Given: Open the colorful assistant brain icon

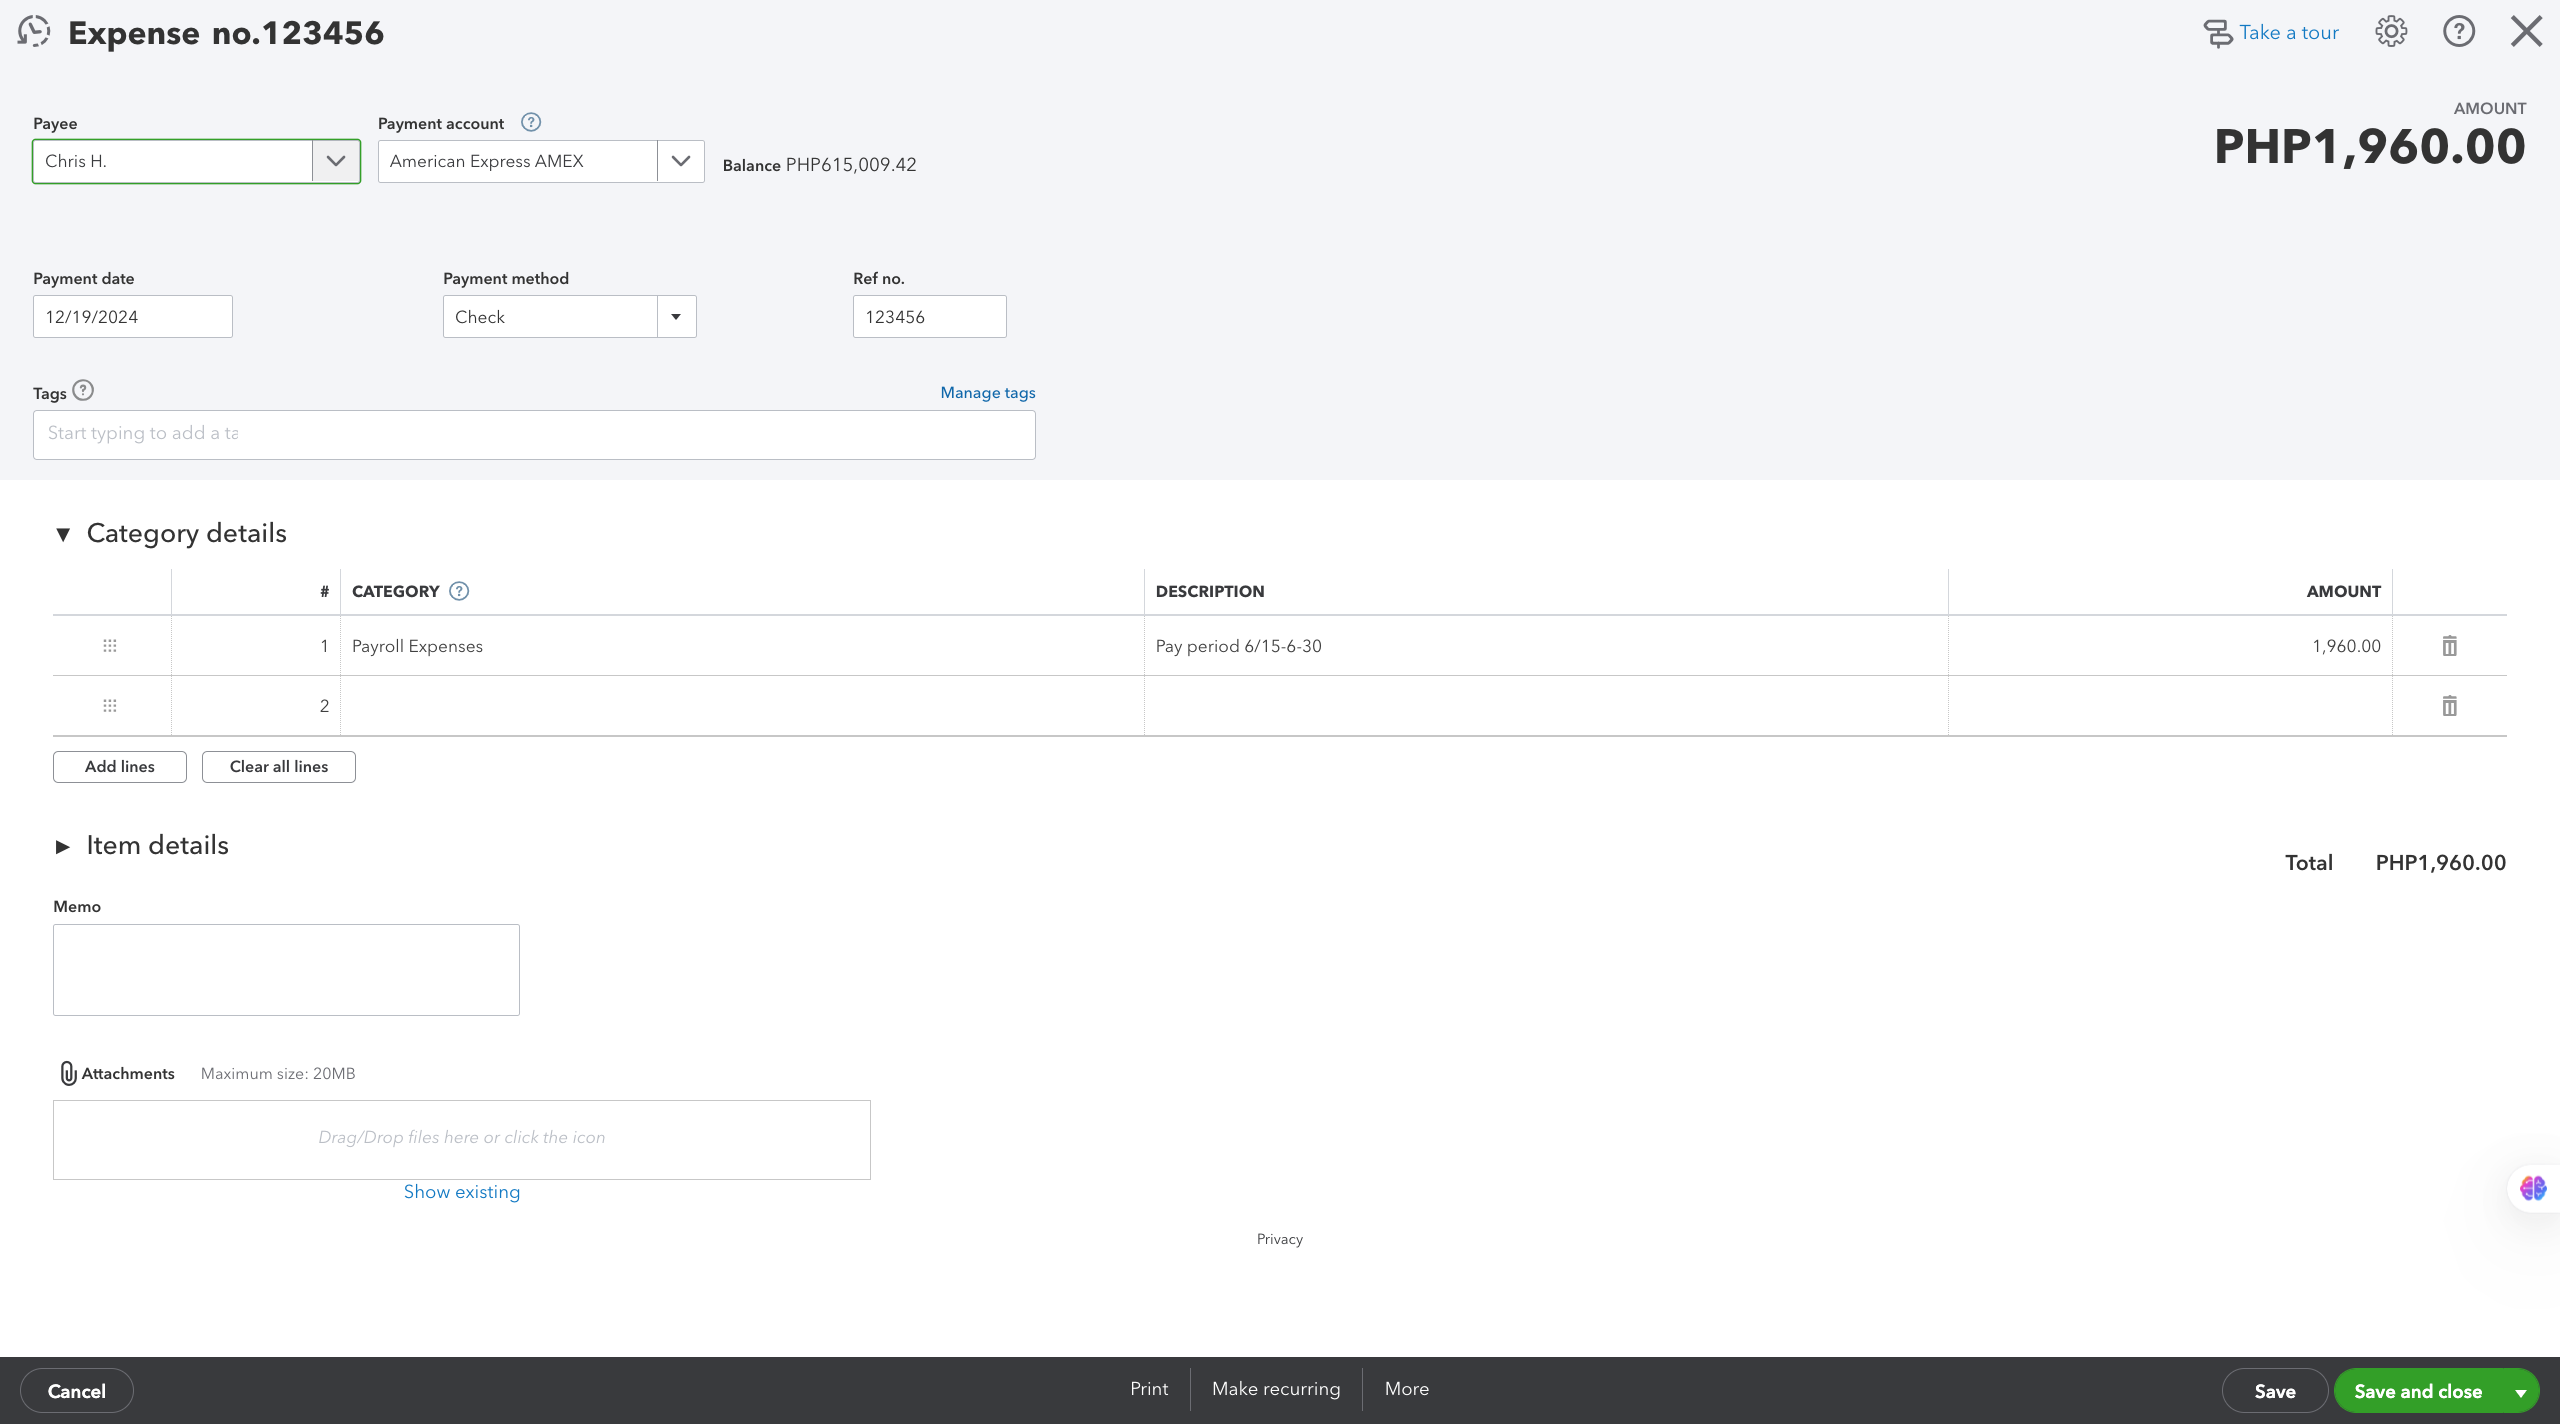Looking at the screenshot, I should (2533, 1188).
